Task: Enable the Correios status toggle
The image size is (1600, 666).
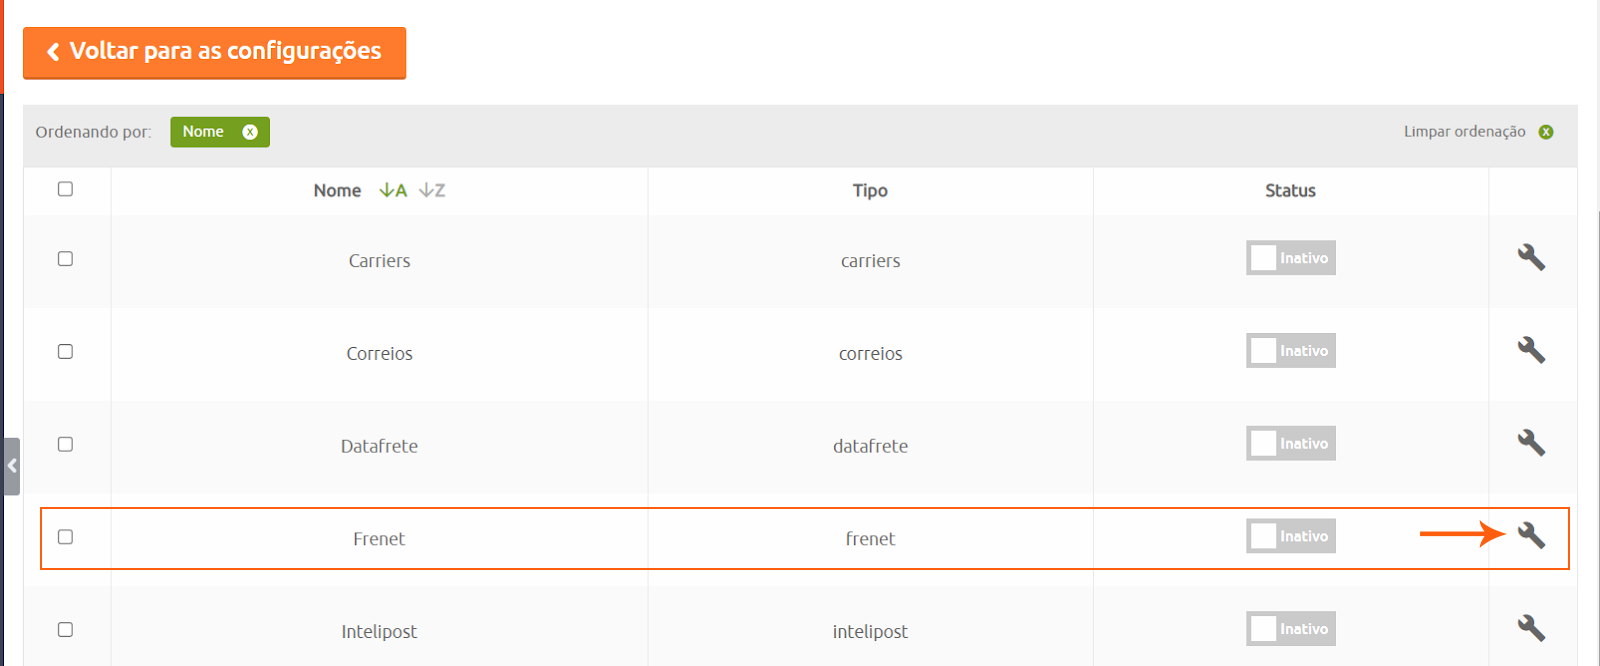Action: pyautogui.click(x=1290, y=351)
